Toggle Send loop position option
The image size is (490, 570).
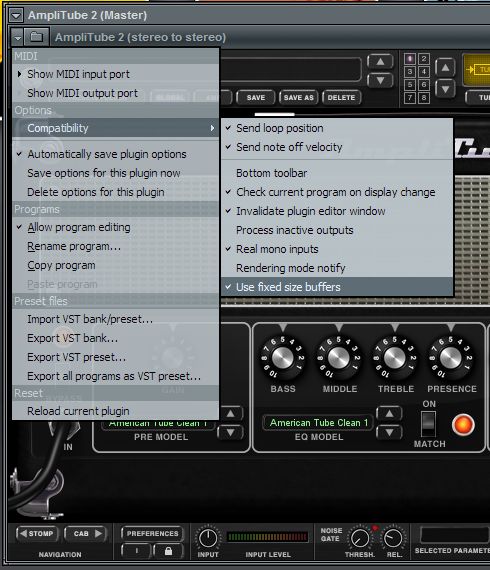click(337, 128)
